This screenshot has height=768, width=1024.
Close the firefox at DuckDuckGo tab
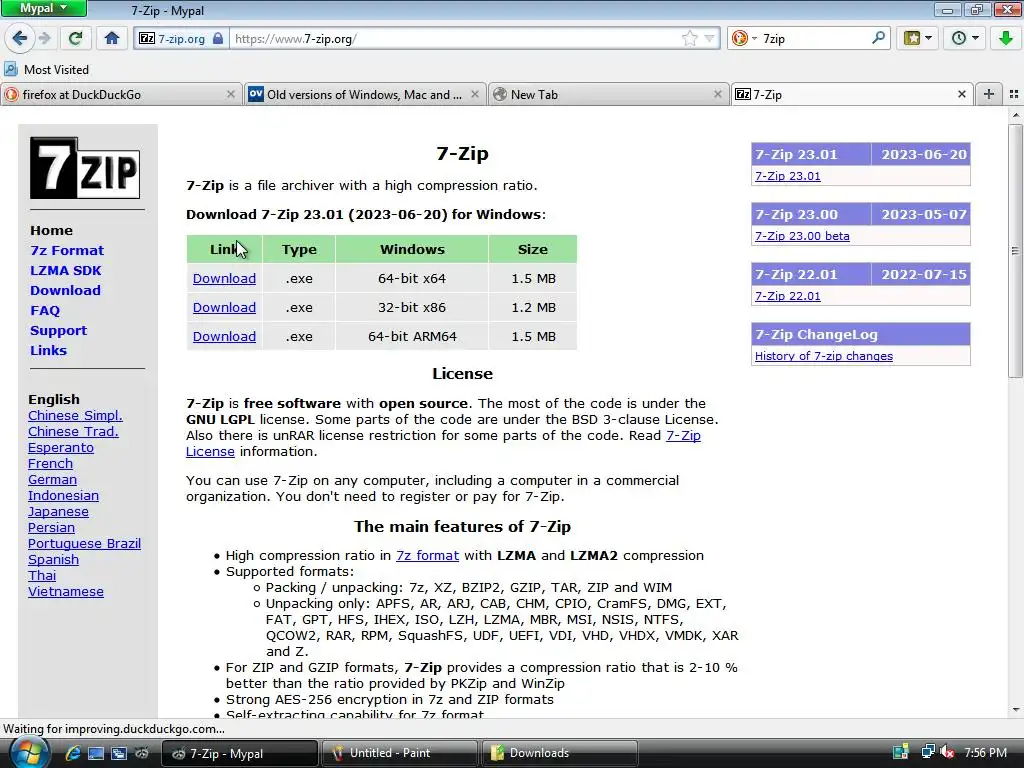coord(231,94)
